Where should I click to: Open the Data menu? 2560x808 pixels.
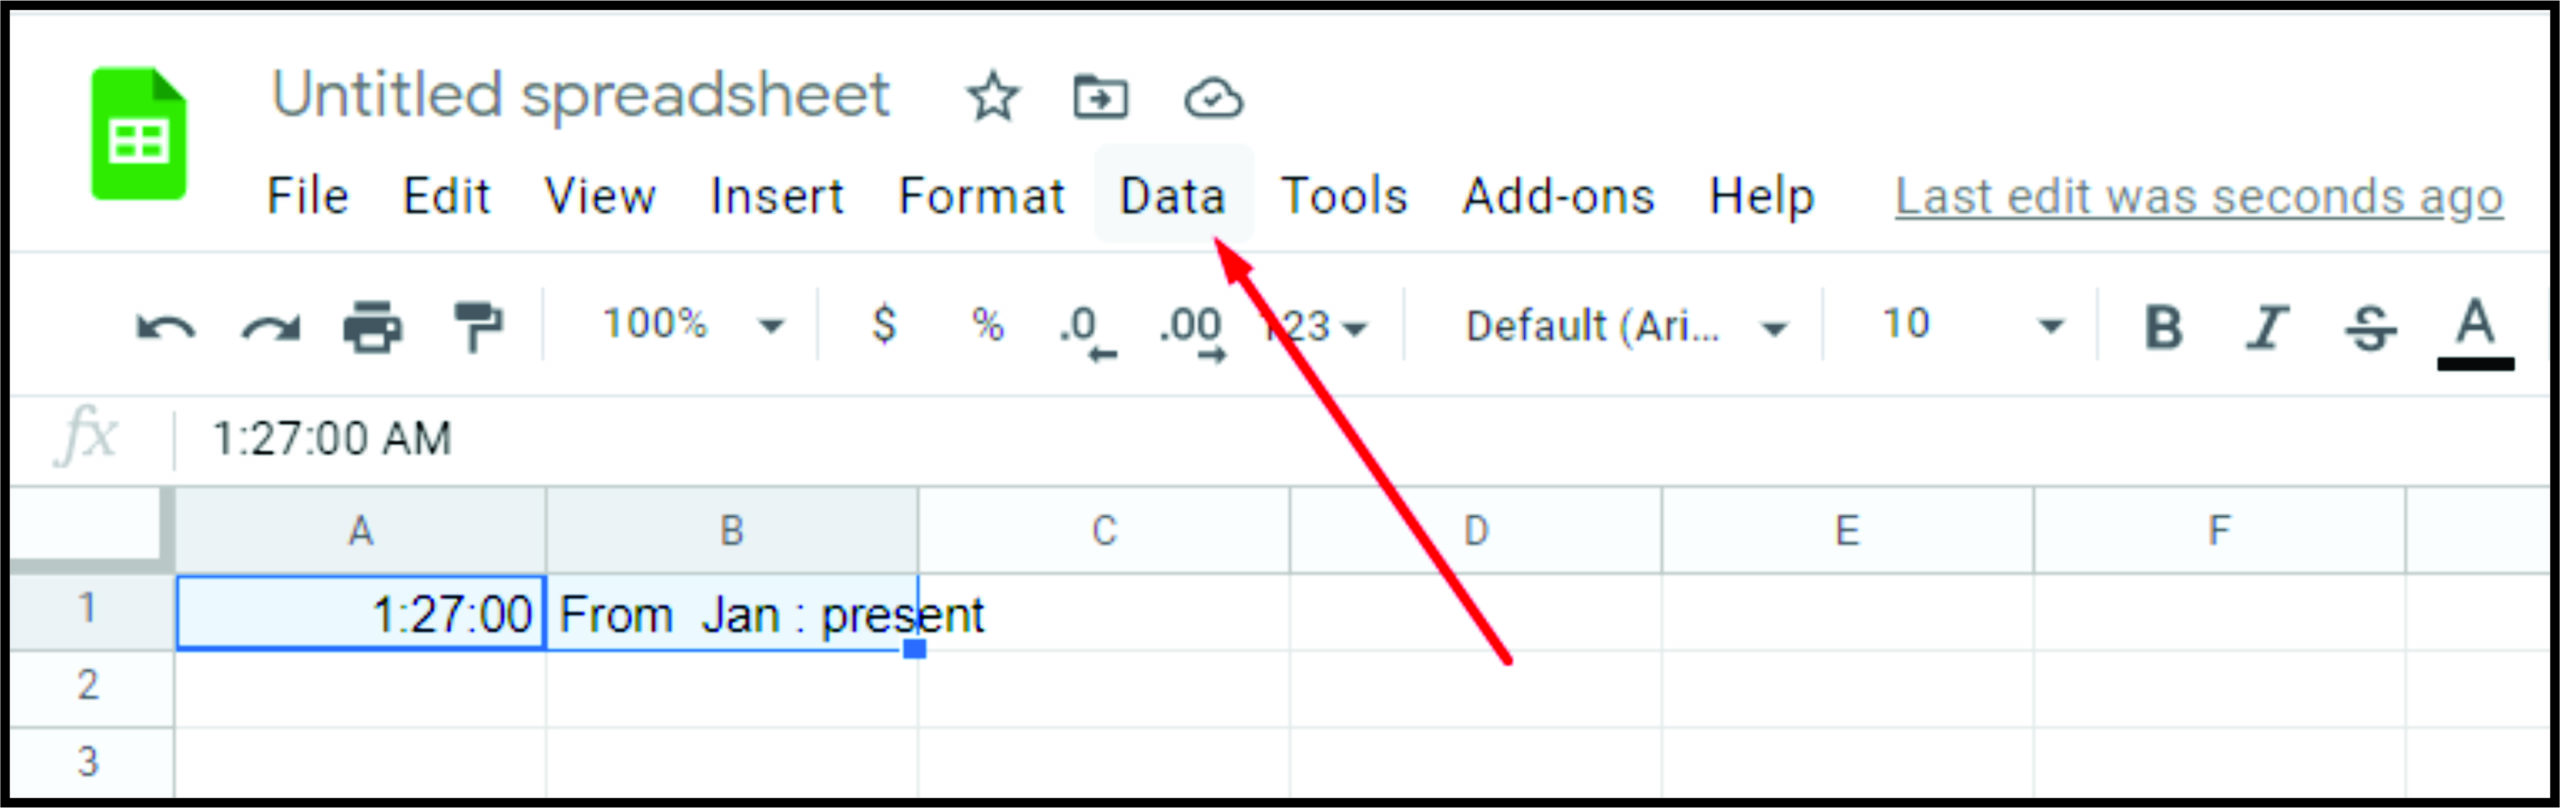tap(1173, 196)
